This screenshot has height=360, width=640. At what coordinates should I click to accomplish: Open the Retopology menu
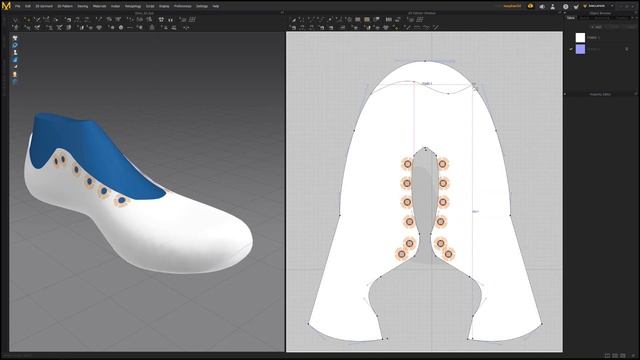tap(133, 6)
